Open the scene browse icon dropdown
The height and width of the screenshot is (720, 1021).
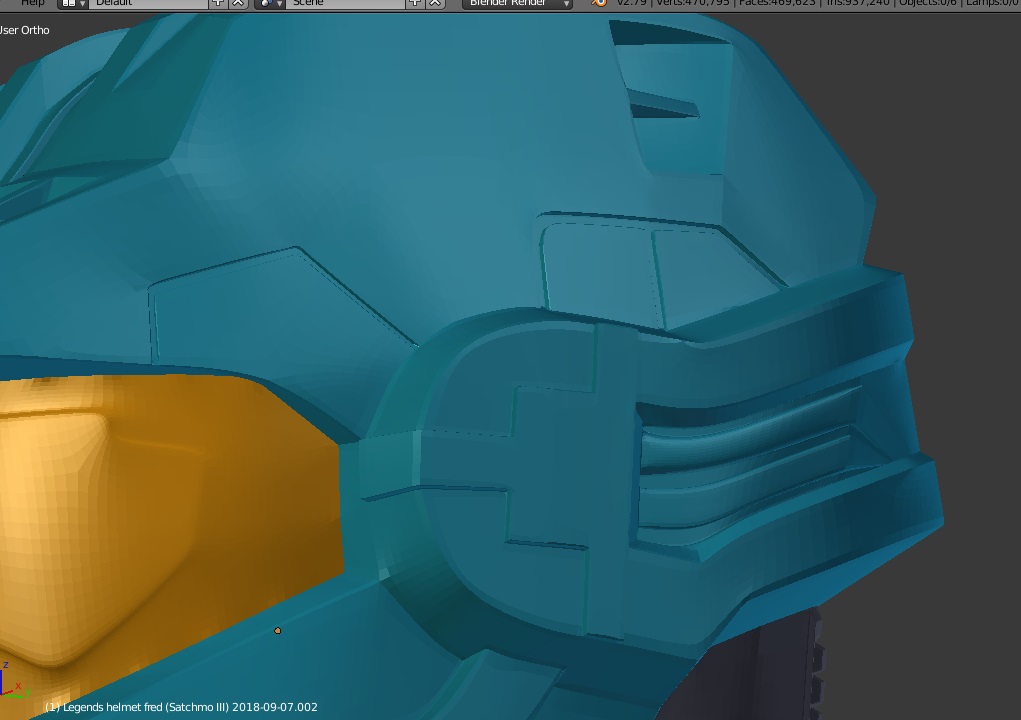(x=270, y=3)
